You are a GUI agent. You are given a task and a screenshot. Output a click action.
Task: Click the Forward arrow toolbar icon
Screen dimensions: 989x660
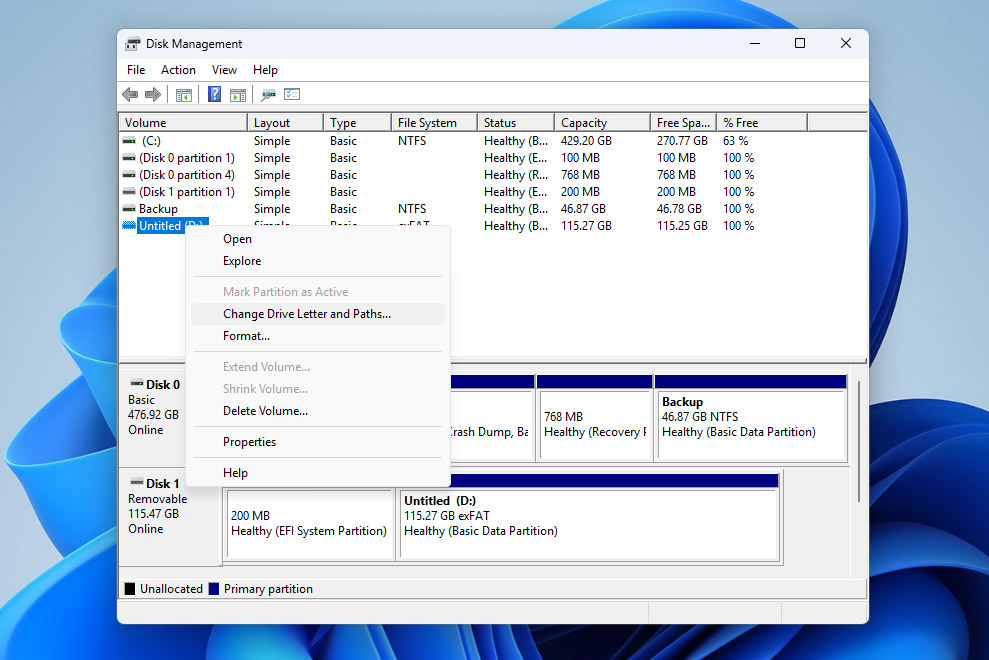(153, 95)
